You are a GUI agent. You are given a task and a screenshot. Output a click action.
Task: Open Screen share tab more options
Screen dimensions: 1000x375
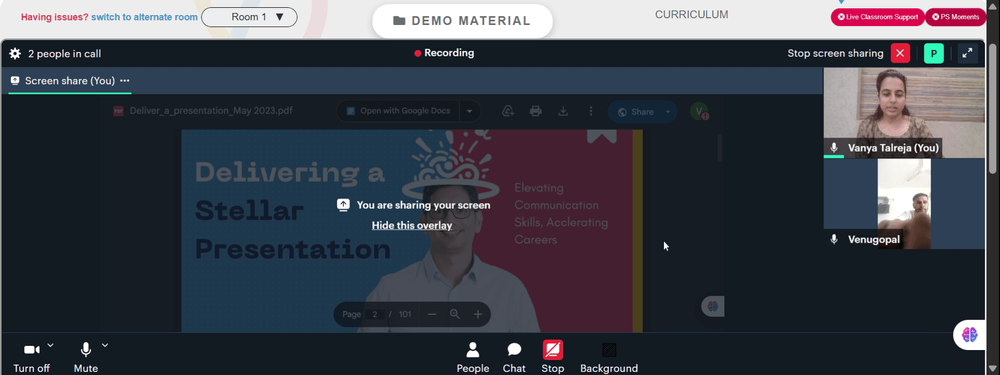pyautogui.click(x=125, y=81)
